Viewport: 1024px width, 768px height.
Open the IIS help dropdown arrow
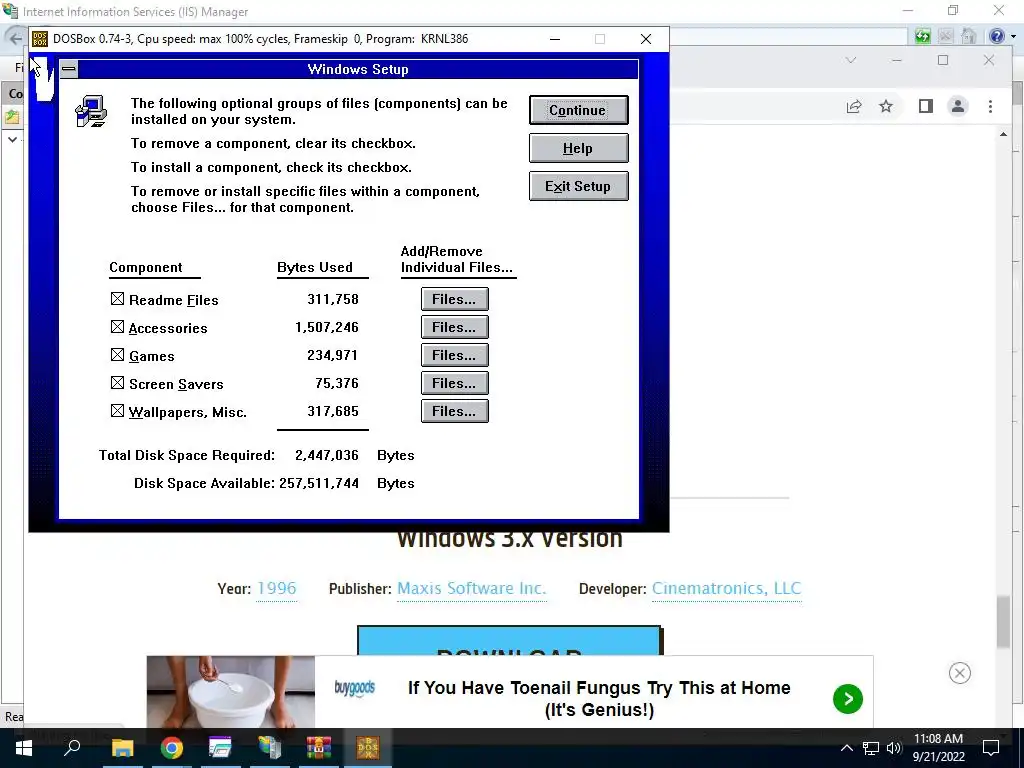click(x=1014, y=37)
